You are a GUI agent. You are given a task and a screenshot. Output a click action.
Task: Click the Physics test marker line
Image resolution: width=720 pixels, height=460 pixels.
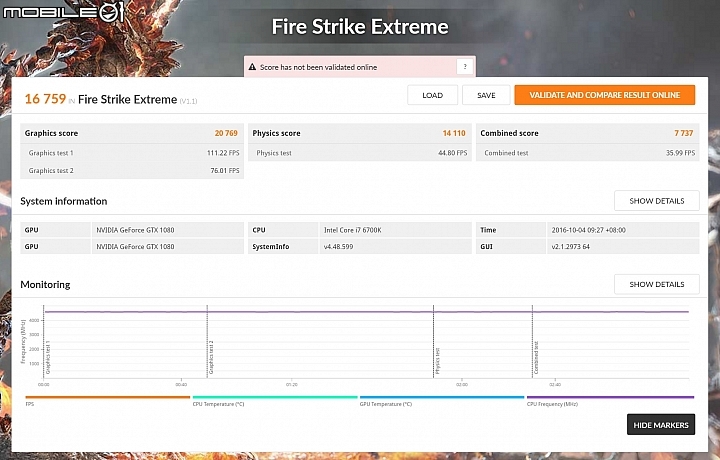pyautogui.click(x=433, y=342)
